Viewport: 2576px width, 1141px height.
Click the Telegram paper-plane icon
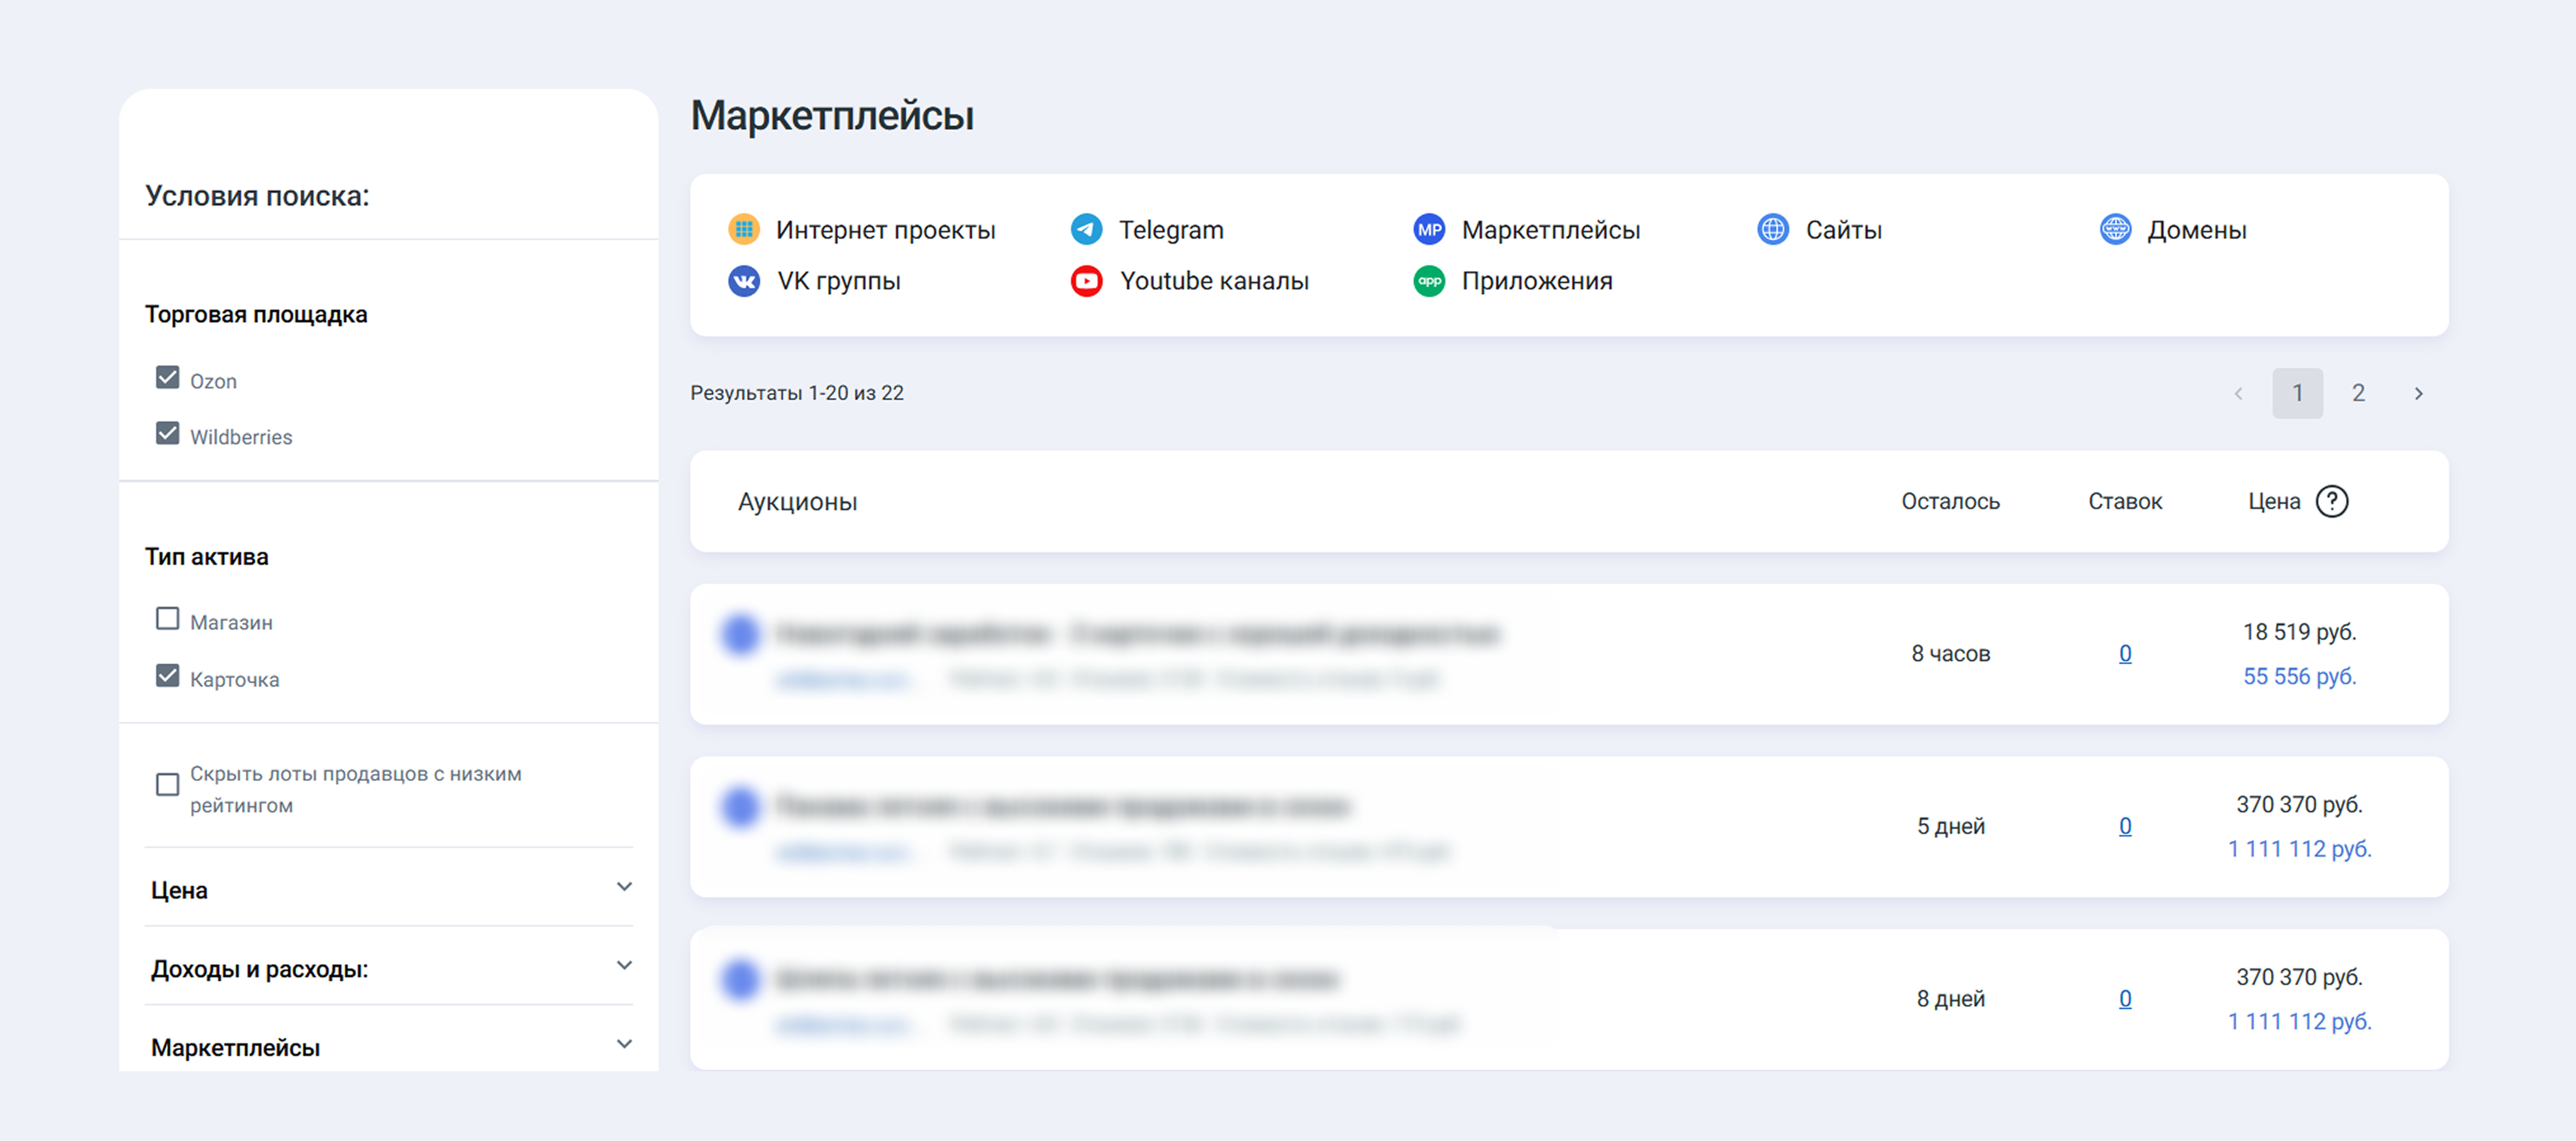[1086, 230]
